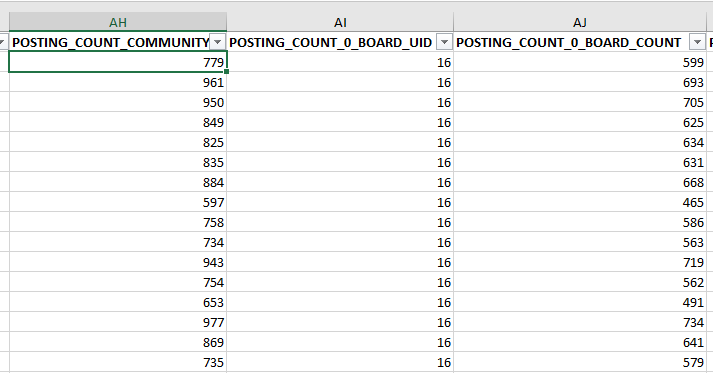Select the board count cell 586

click(580, 222)
